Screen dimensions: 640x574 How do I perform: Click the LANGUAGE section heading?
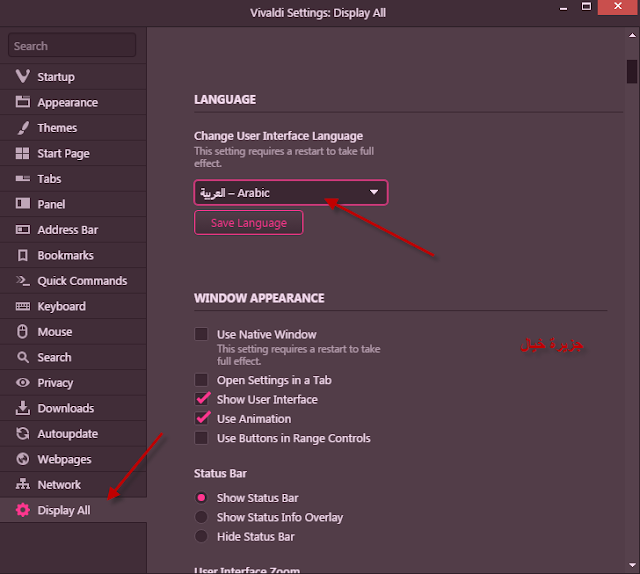225,99
